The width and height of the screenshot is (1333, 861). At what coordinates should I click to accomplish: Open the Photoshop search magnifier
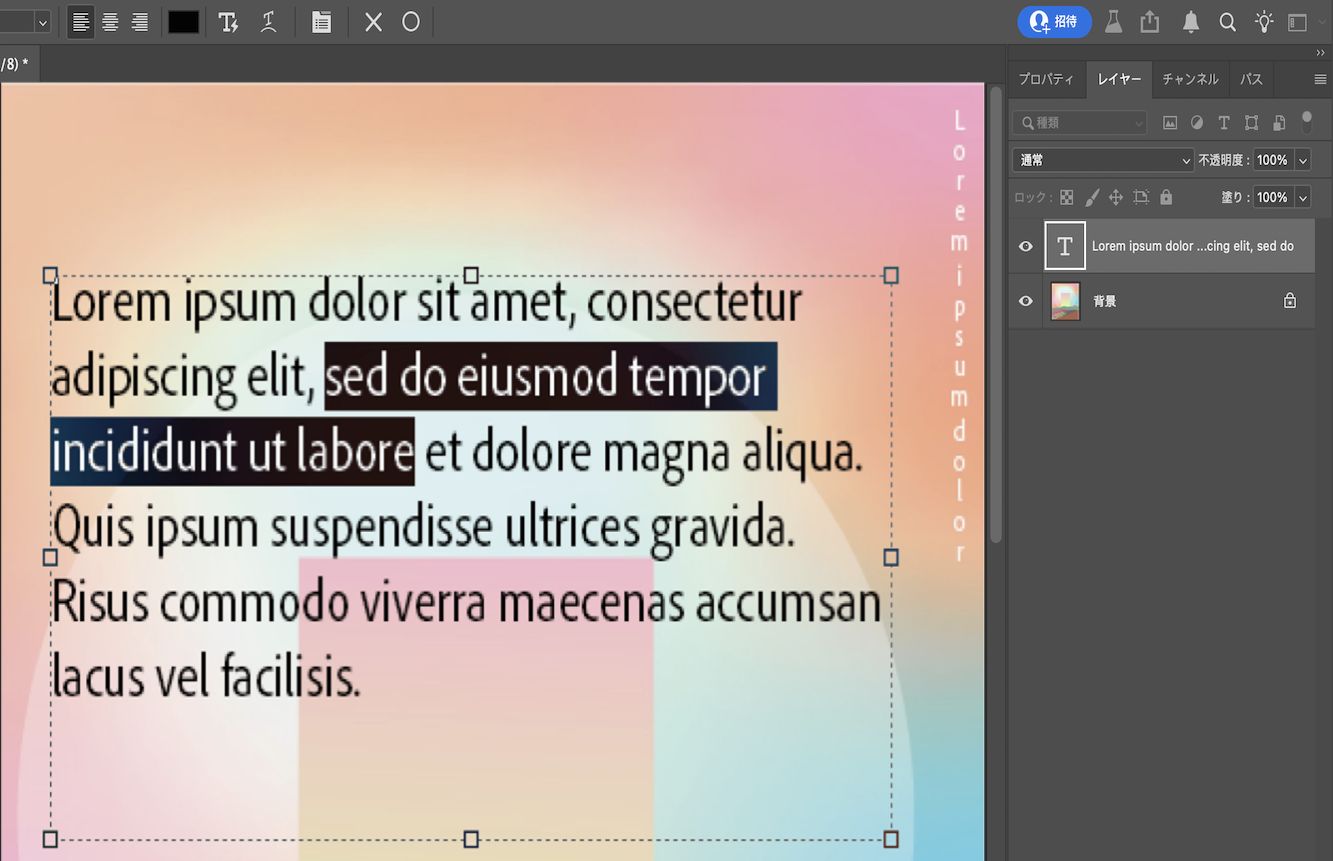tap(1227, 22)
